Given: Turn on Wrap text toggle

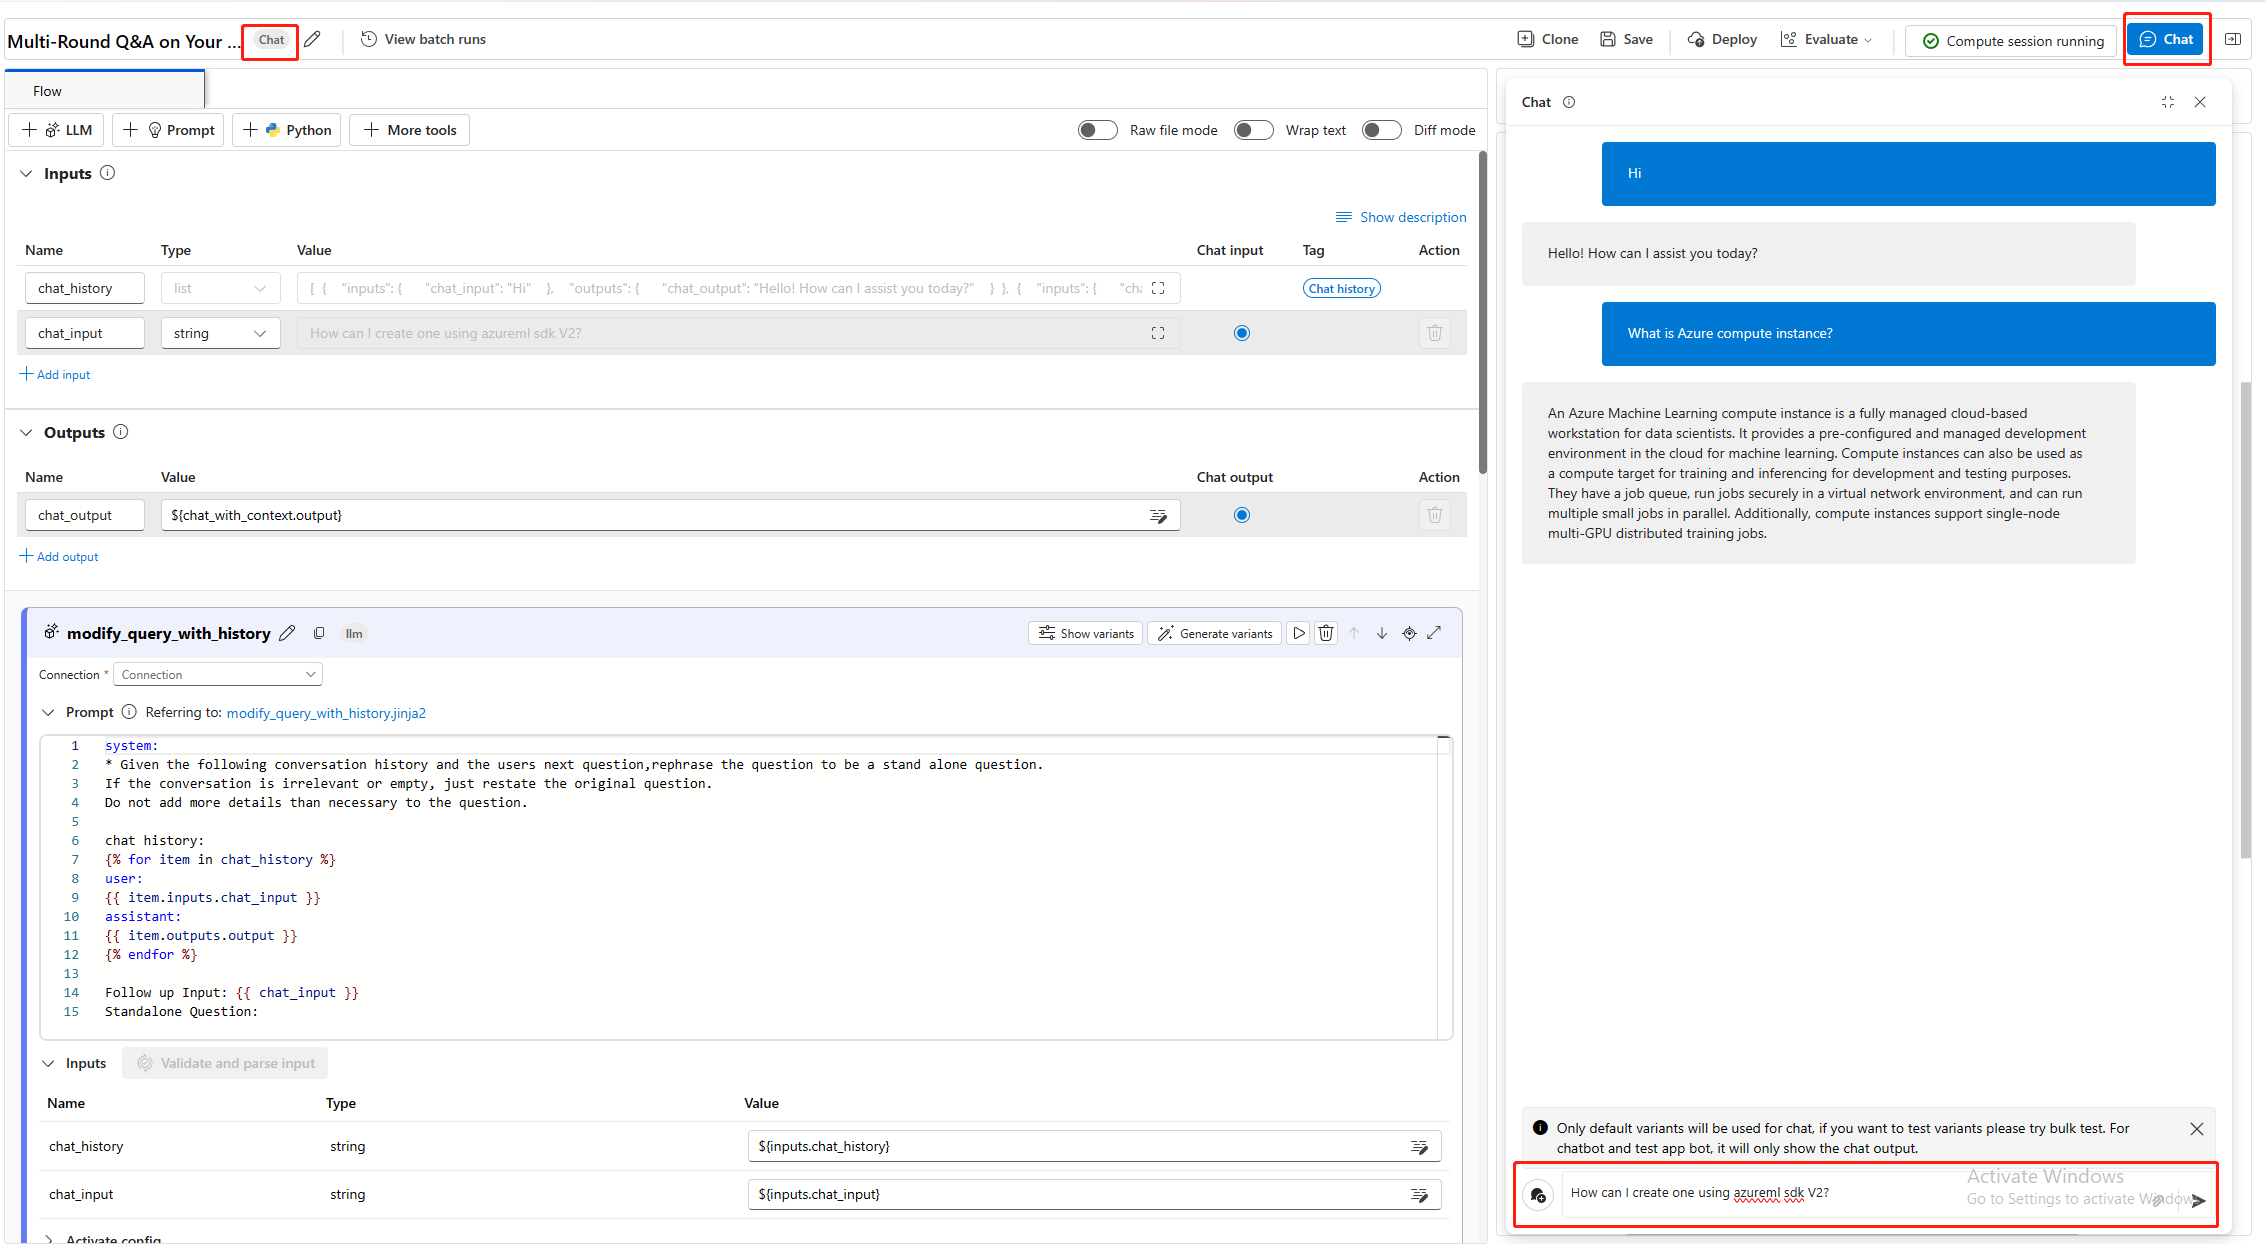Looking at the screenshot, I should pos(1253,130).
